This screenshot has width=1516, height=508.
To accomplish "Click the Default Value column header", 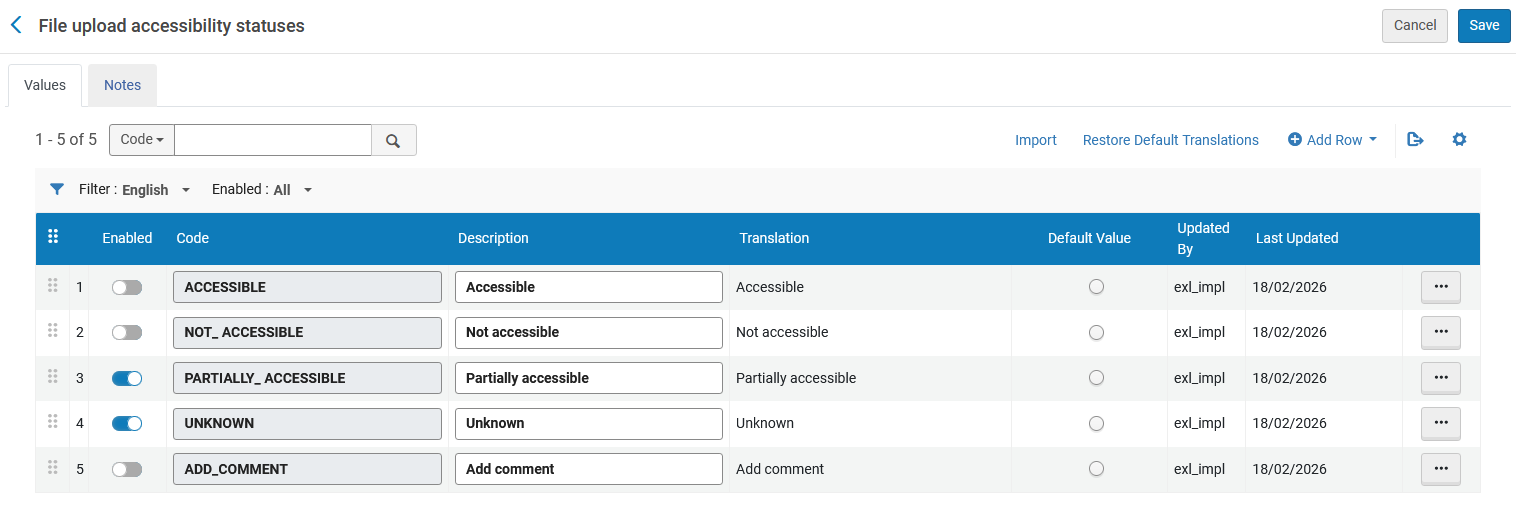I will coord(1089,238).
